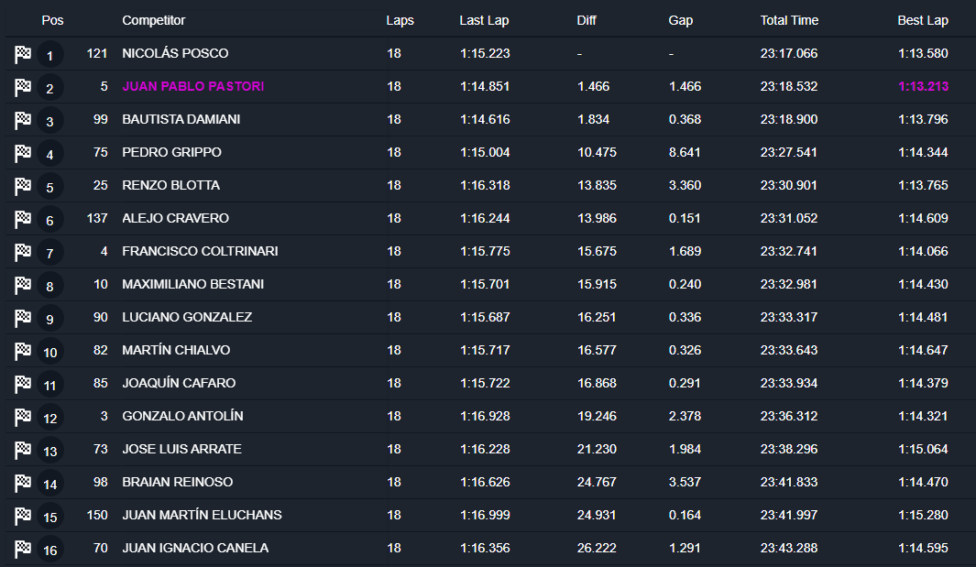Click the checkered flag for Juan Ignacio Canela

pos(23,549)
